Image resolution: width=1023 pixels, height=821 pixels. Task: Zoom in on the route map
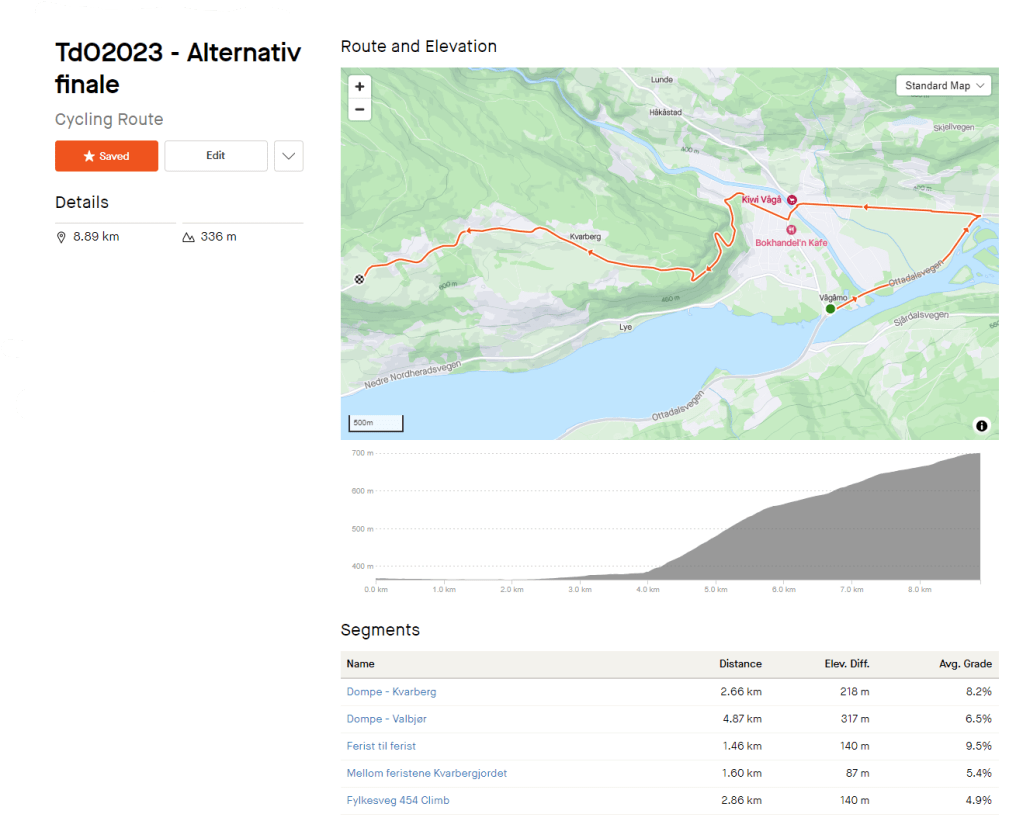360,87
